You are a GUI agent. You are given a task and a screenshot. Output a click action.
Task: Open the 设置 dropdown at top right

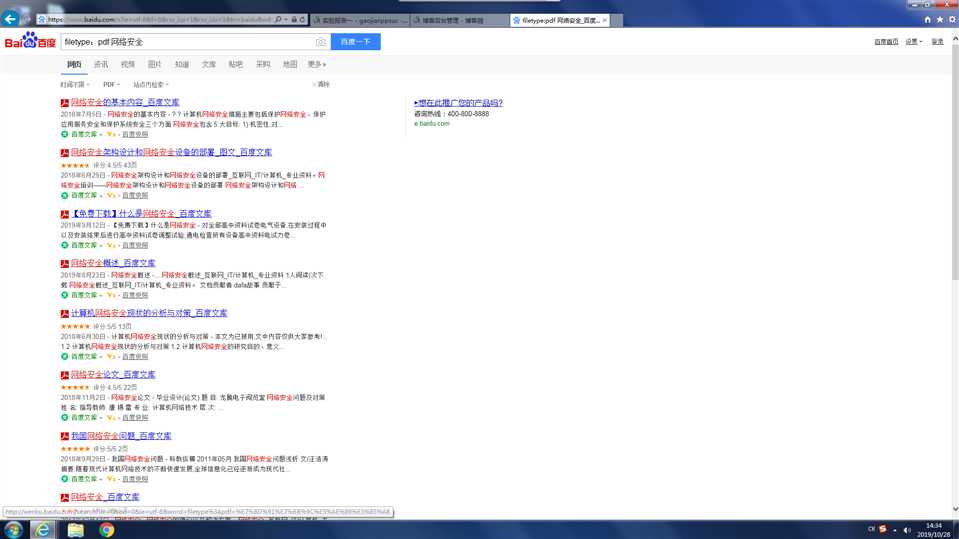pos(914,42)
